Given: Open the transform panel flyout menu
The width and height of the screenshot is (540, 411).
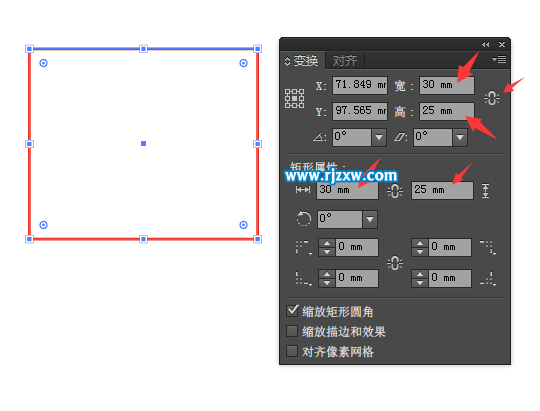Looking at the screenshot, I should pos(499,60).
